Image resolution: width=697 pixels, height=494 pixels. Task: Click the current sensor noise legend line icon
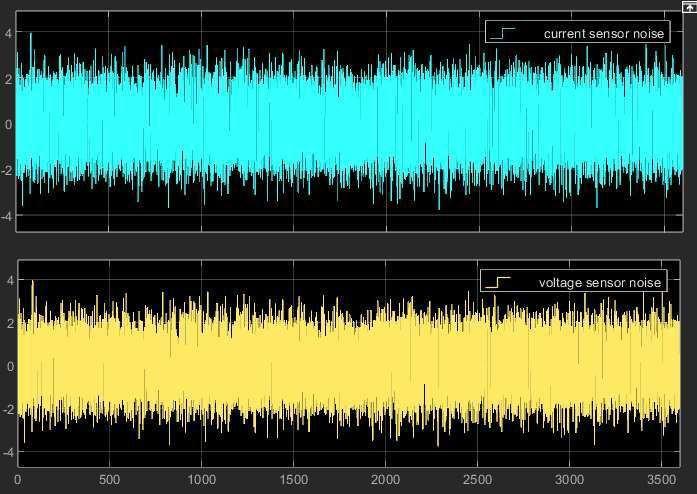click(x=503, y=33)
